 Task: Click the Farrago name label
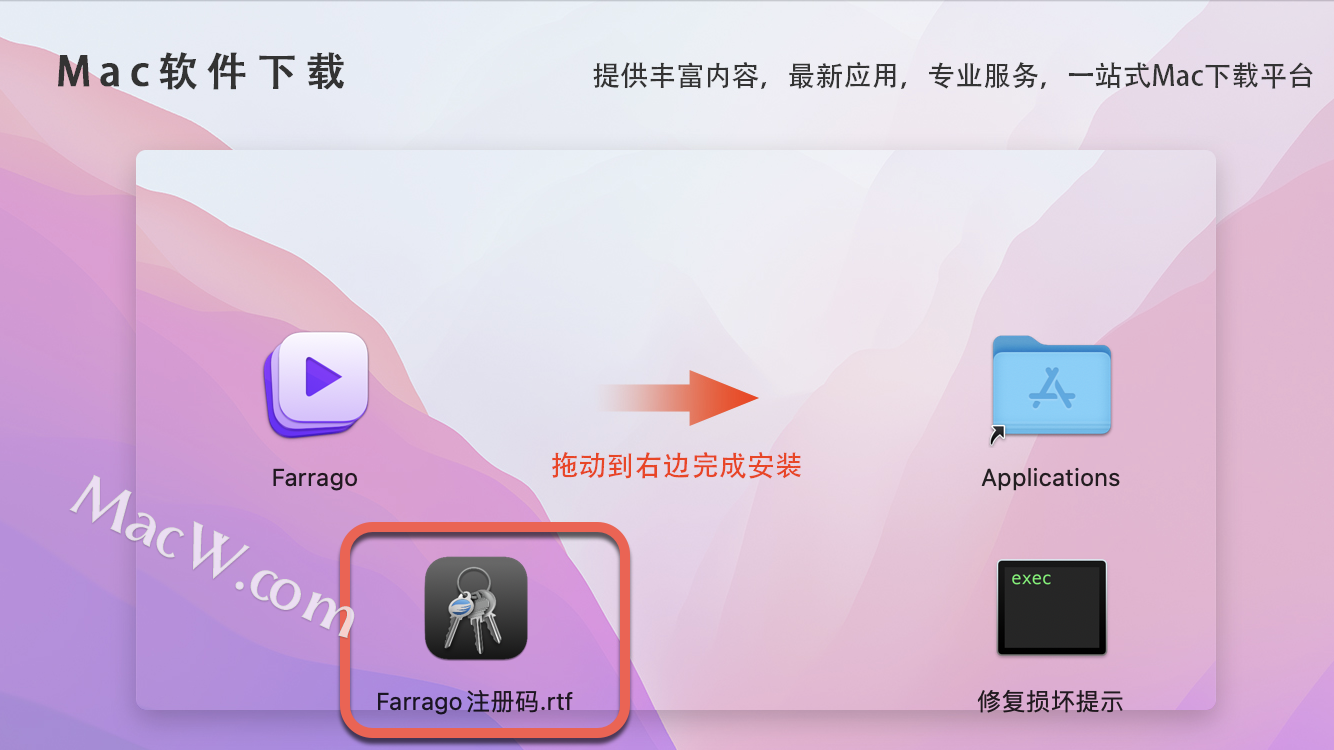tap(314, 478)
